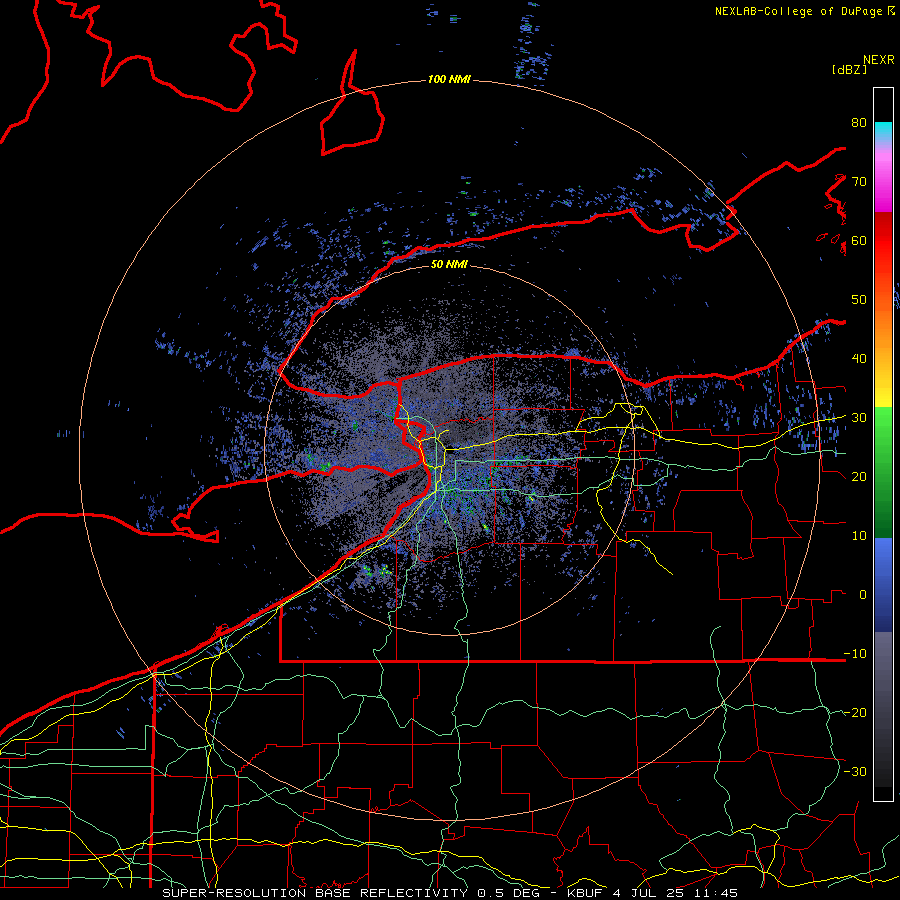Click the 60 dBZ scale value

[x=859, y=241]
